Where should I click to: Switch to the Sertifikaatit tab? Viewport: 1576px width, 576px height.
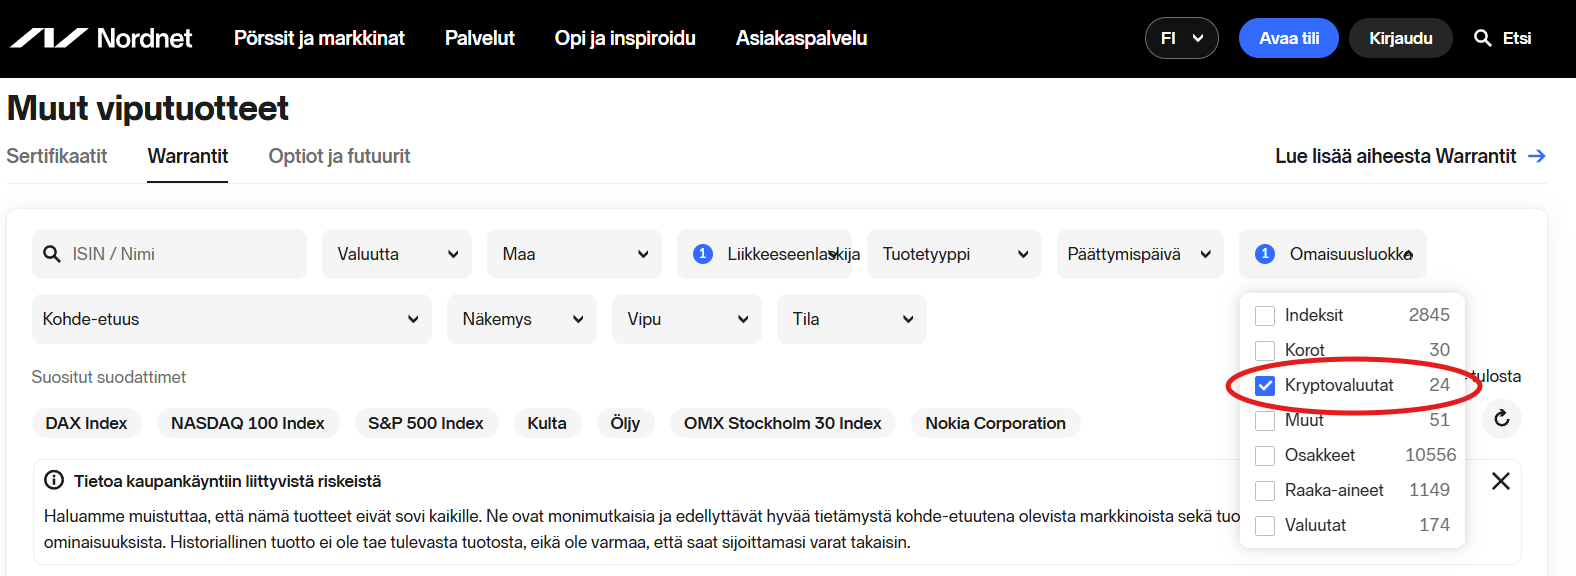[x=57, y=156]
